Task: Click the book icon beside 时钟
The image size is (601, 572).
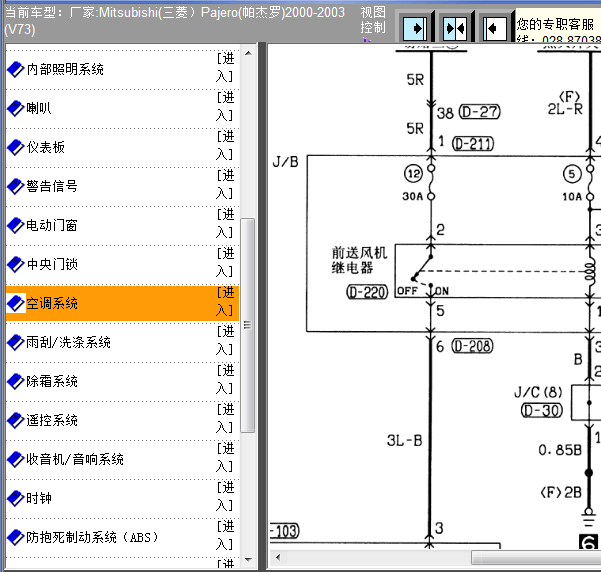Action: (x=15, y=498)
